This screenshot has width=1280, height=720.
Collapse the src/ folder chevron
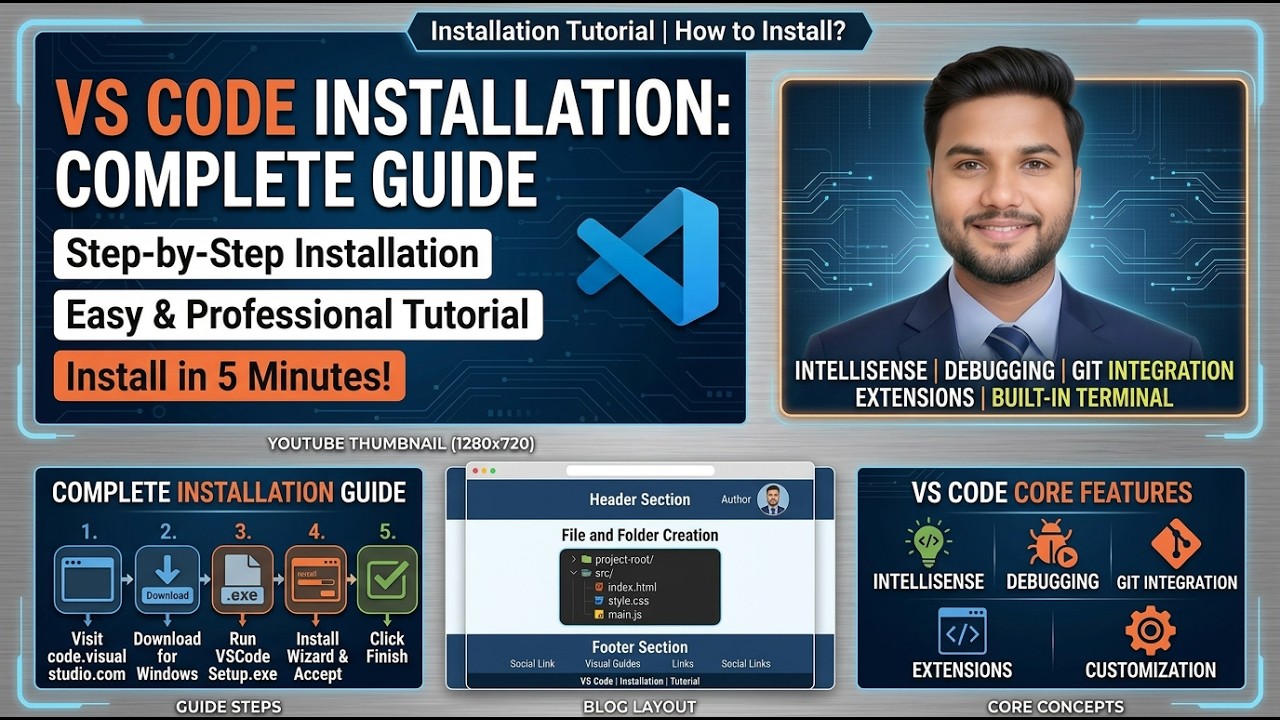tap(573, 573)
